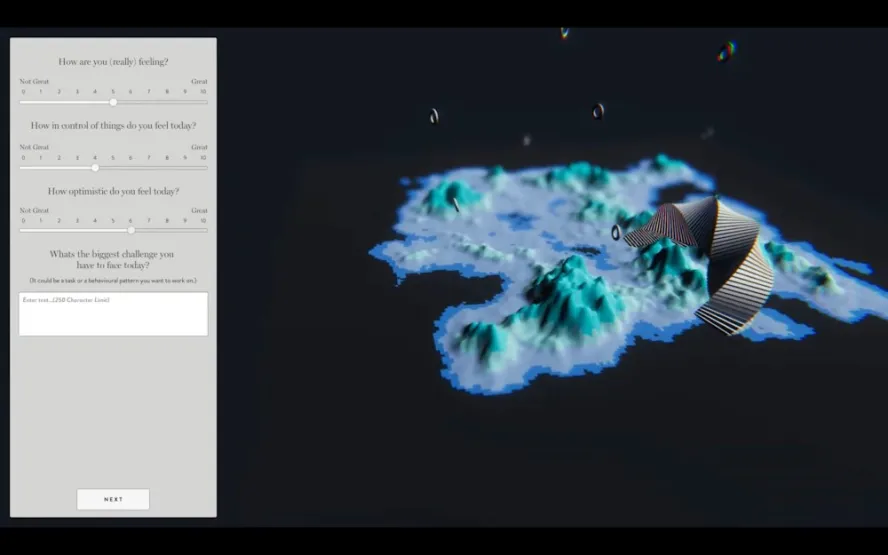Click the far left end of the control slider track

22,167
